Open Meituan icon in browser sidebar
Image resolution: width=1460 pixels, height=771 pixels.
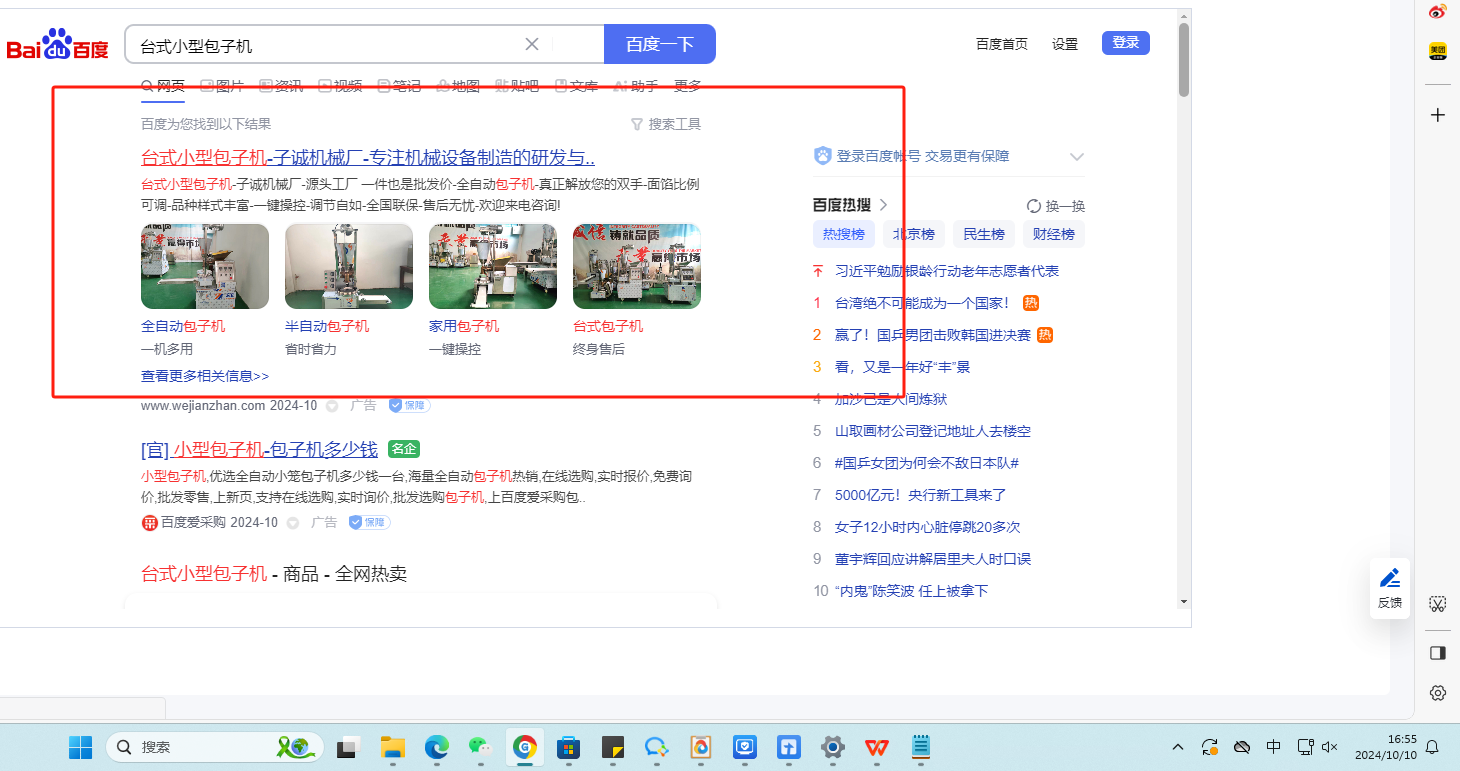click(x=1437, y=51)
